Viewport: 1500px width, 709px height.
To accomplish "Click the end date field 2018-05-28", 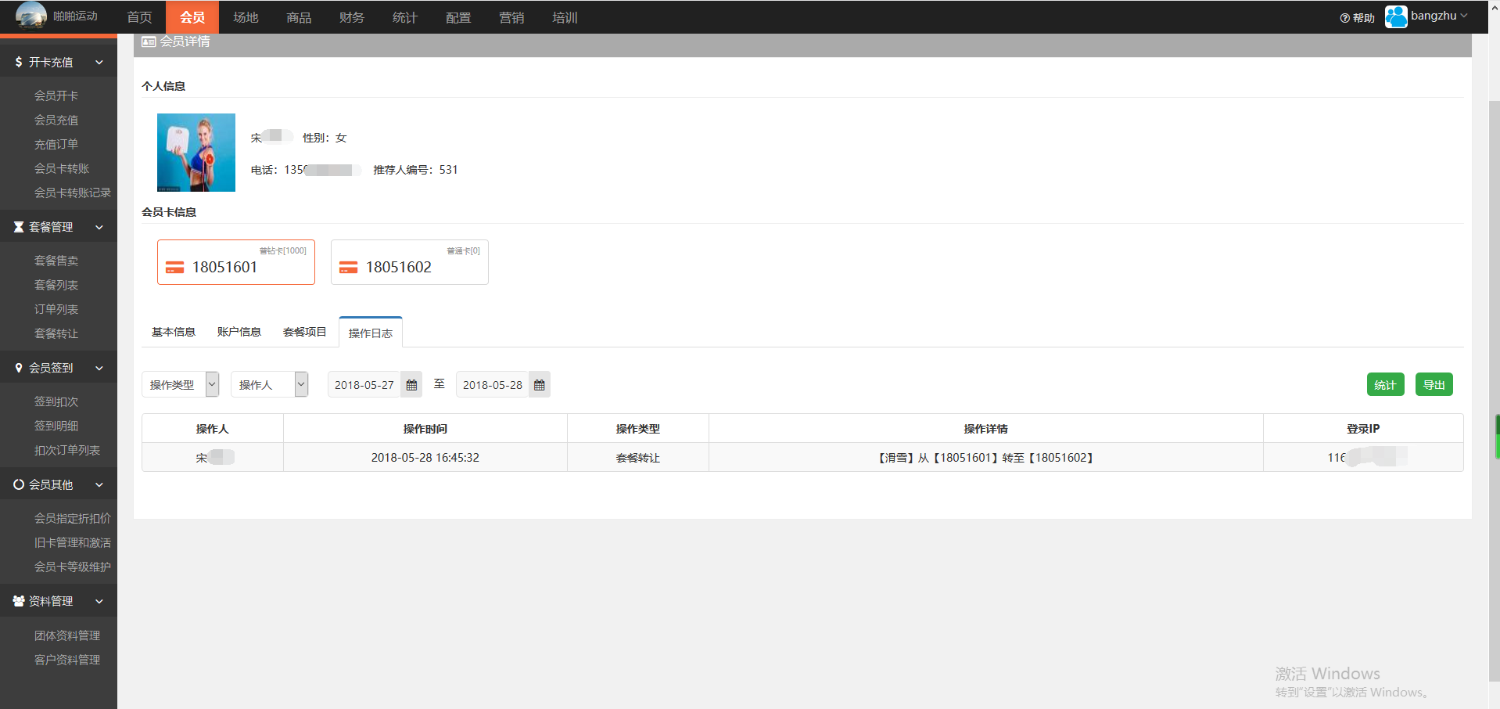I will [x=493, y=385].
